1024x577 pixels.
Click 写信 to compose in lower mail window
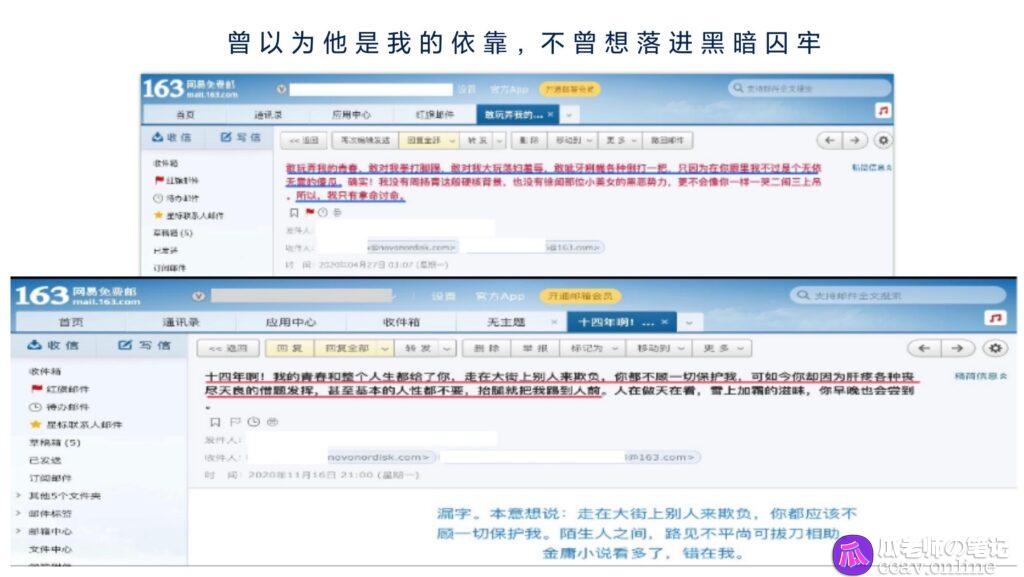(x=144, y=345)
